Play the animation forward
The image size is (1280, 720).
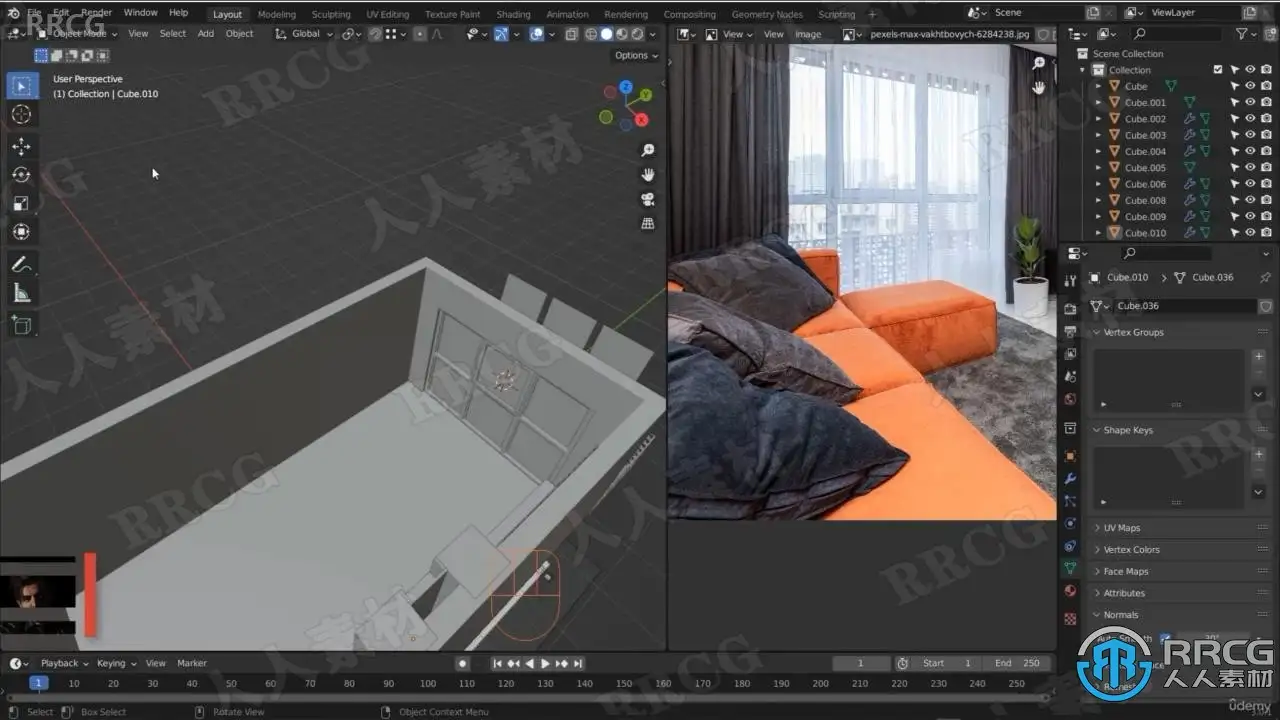click(x=545, y=663)
